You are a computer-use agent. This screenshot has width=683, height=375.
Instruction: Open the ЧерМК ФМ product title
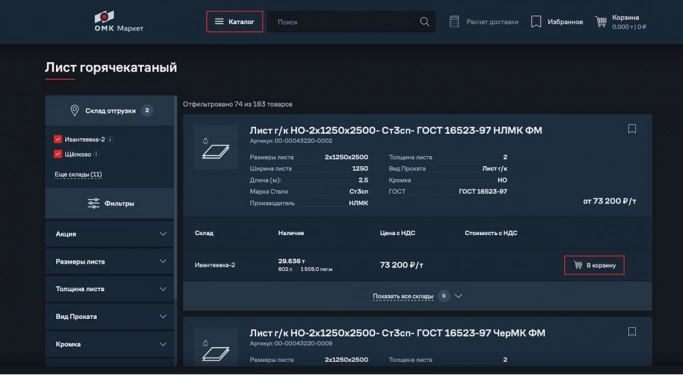pos(397,333)
